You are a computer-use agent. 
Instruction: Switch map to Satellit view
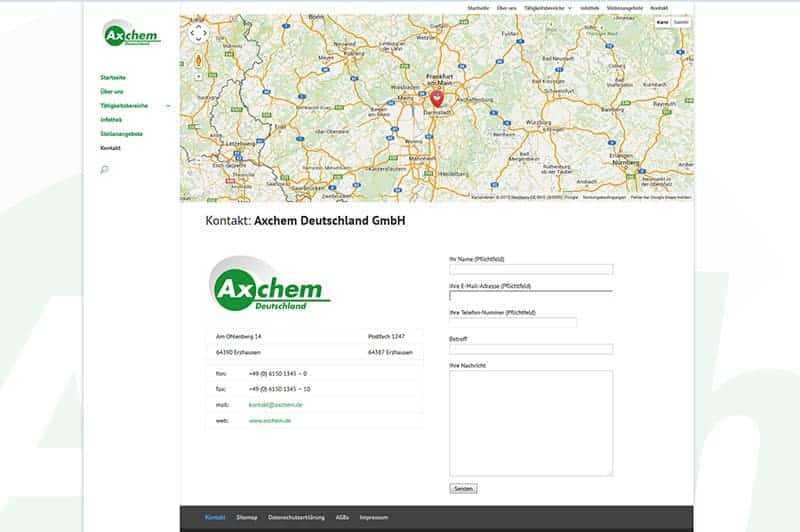point(681,22)
